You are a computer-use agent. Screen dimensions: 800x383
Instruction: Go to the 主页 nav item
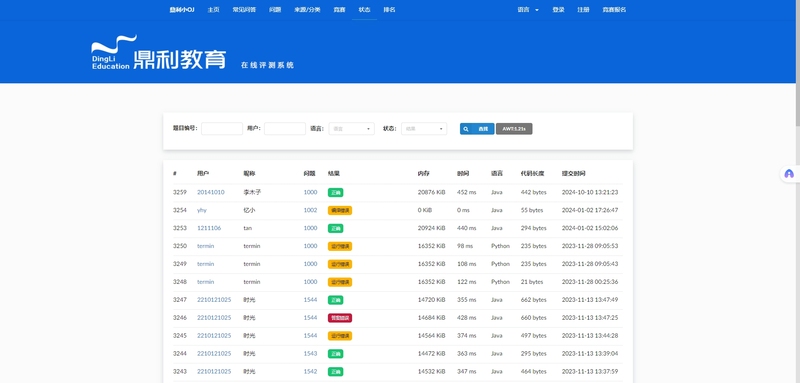pos(213,10)
